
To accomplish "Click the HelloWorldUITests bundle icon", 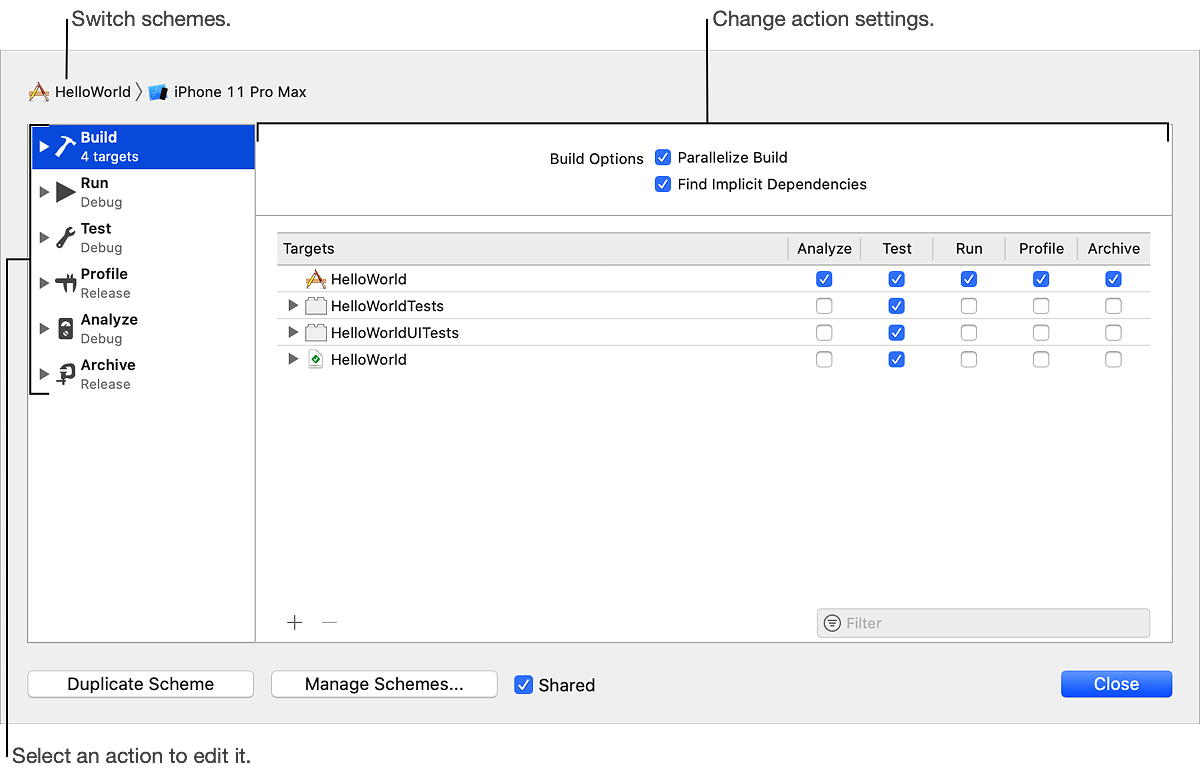I will [x=316, y=333].
